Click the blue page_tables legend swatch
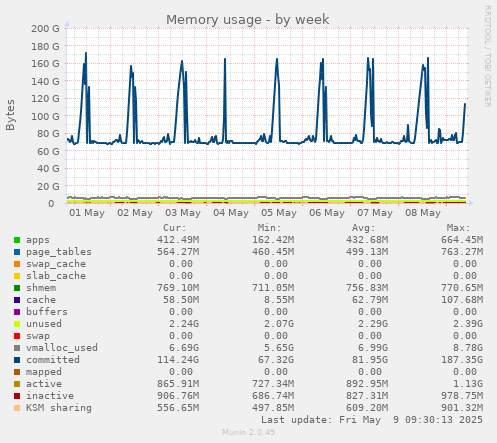This screenshot has width=497, height=443. click(17, 252)
